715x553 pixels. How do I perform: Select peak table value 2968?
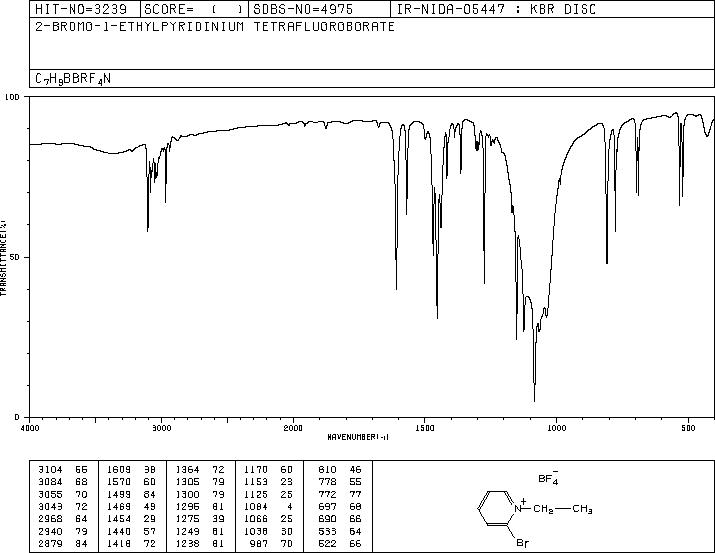click(x=51, y=519)
